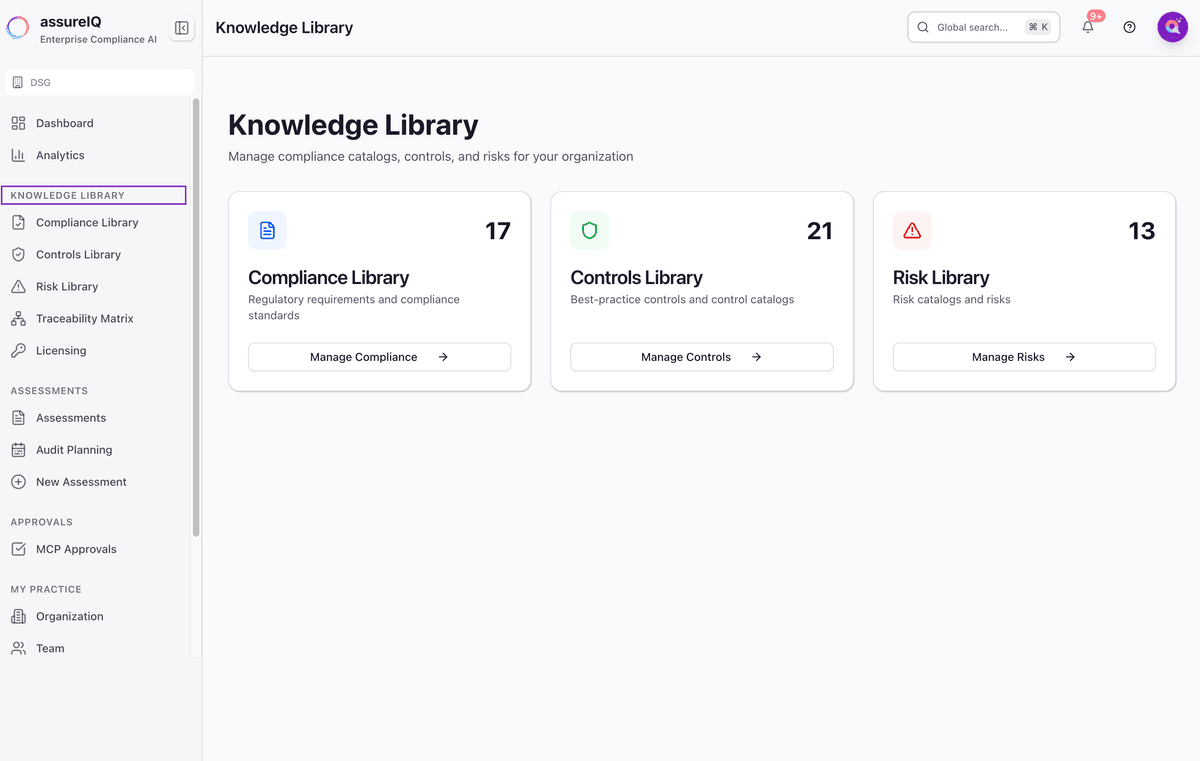
Task: Click the Audit Planning calendar icon
Action: click(x=18, y=449)
